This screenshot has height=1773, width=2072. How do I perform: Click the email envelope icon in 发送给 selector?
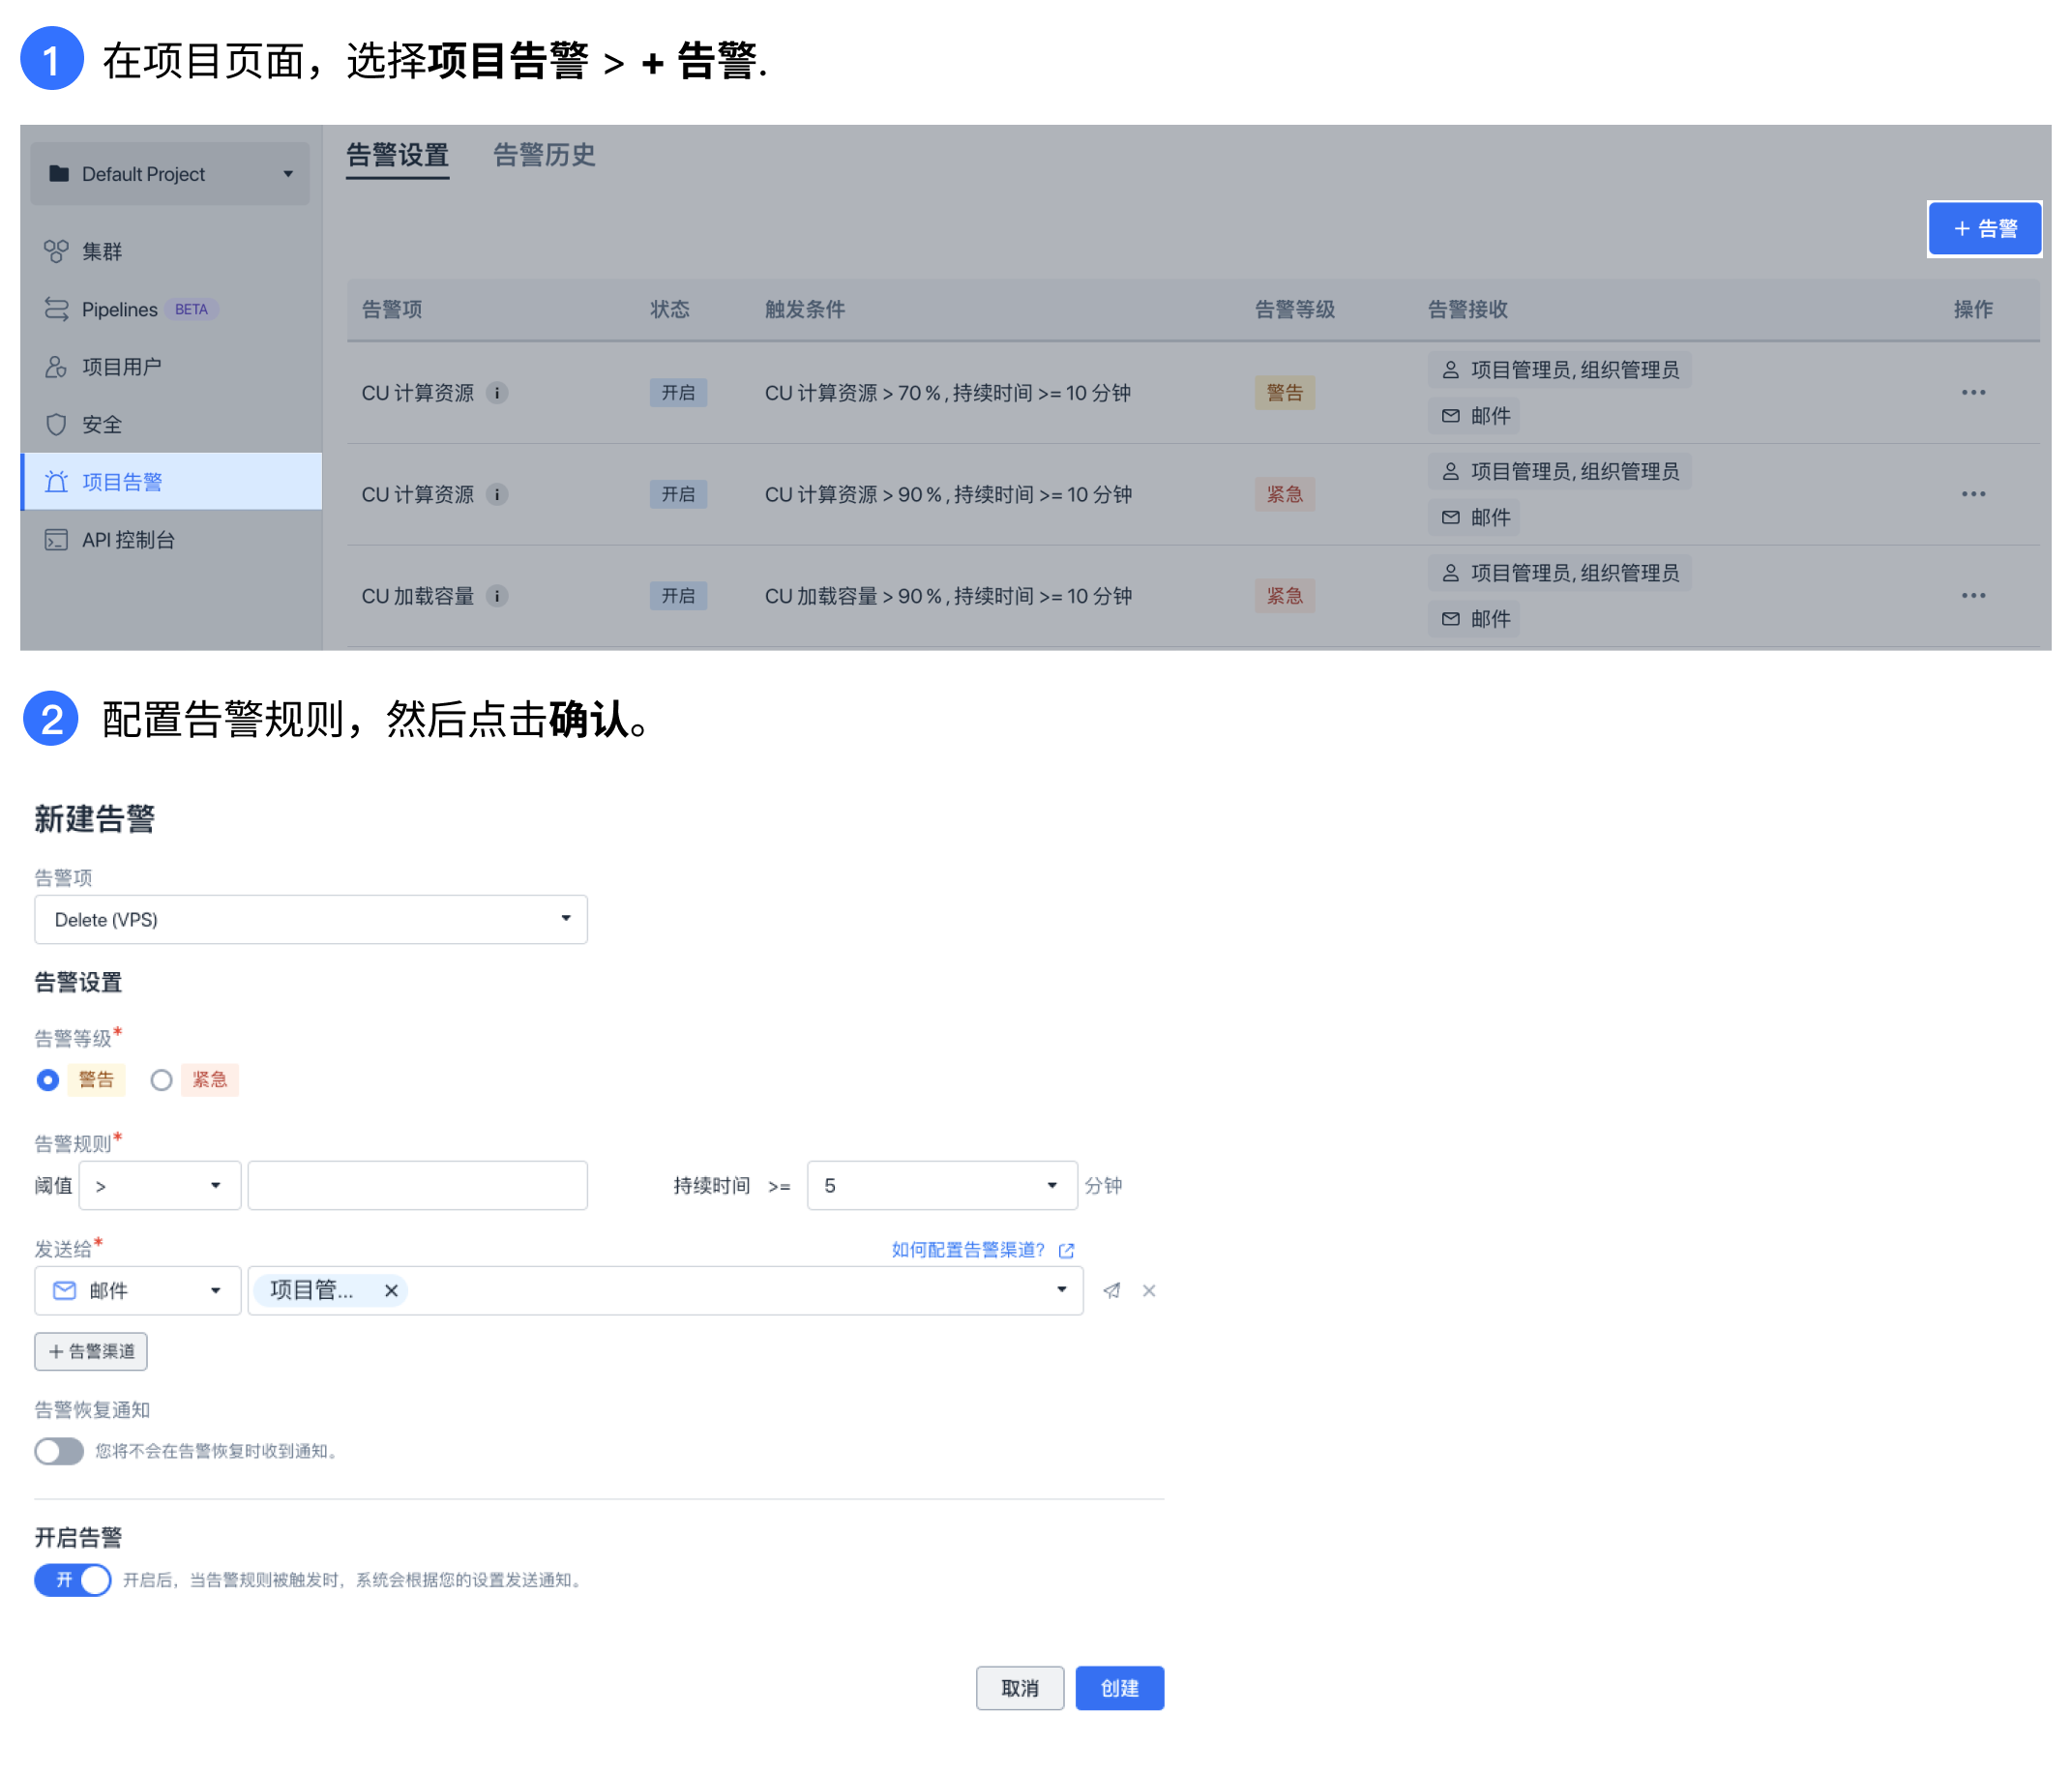click(65, 1291)
